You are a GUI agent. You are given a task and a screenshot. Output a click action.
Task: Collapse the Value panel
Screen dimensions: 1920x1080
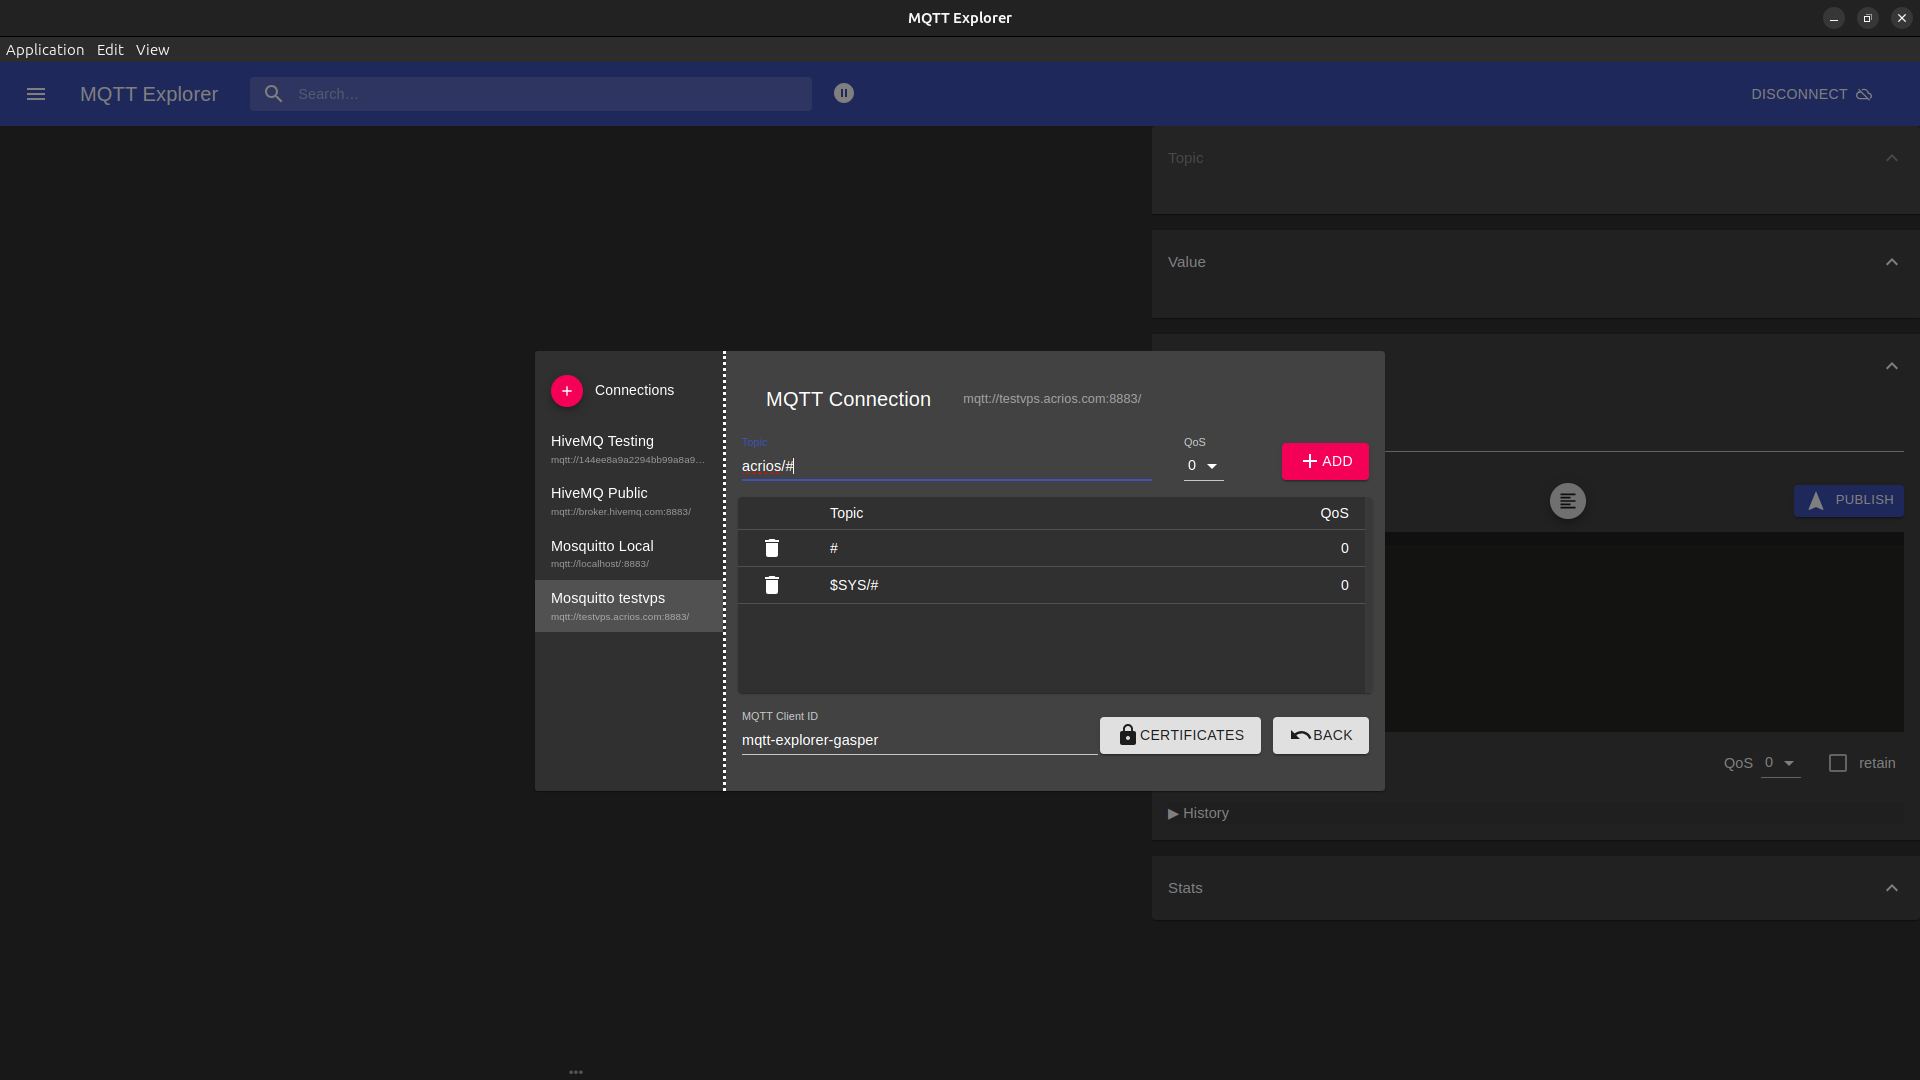1891,262
